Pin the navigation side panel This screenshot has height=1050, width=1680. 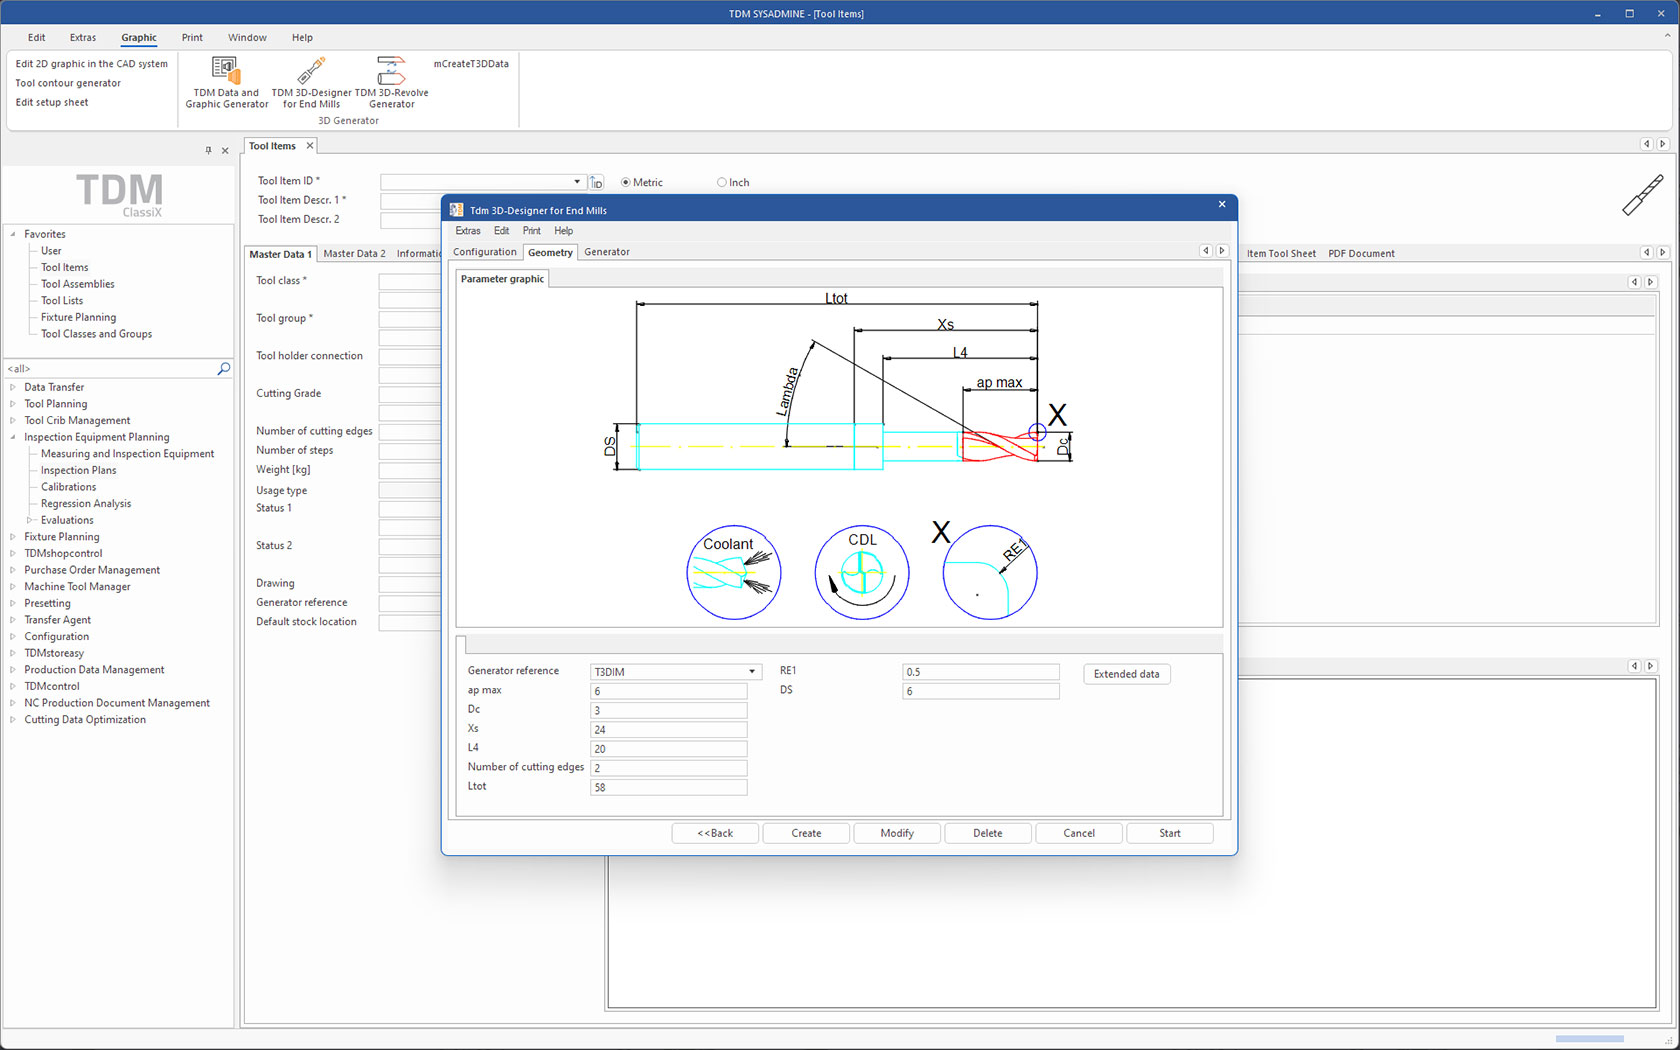pyautogui.click(x=208, y=150)
